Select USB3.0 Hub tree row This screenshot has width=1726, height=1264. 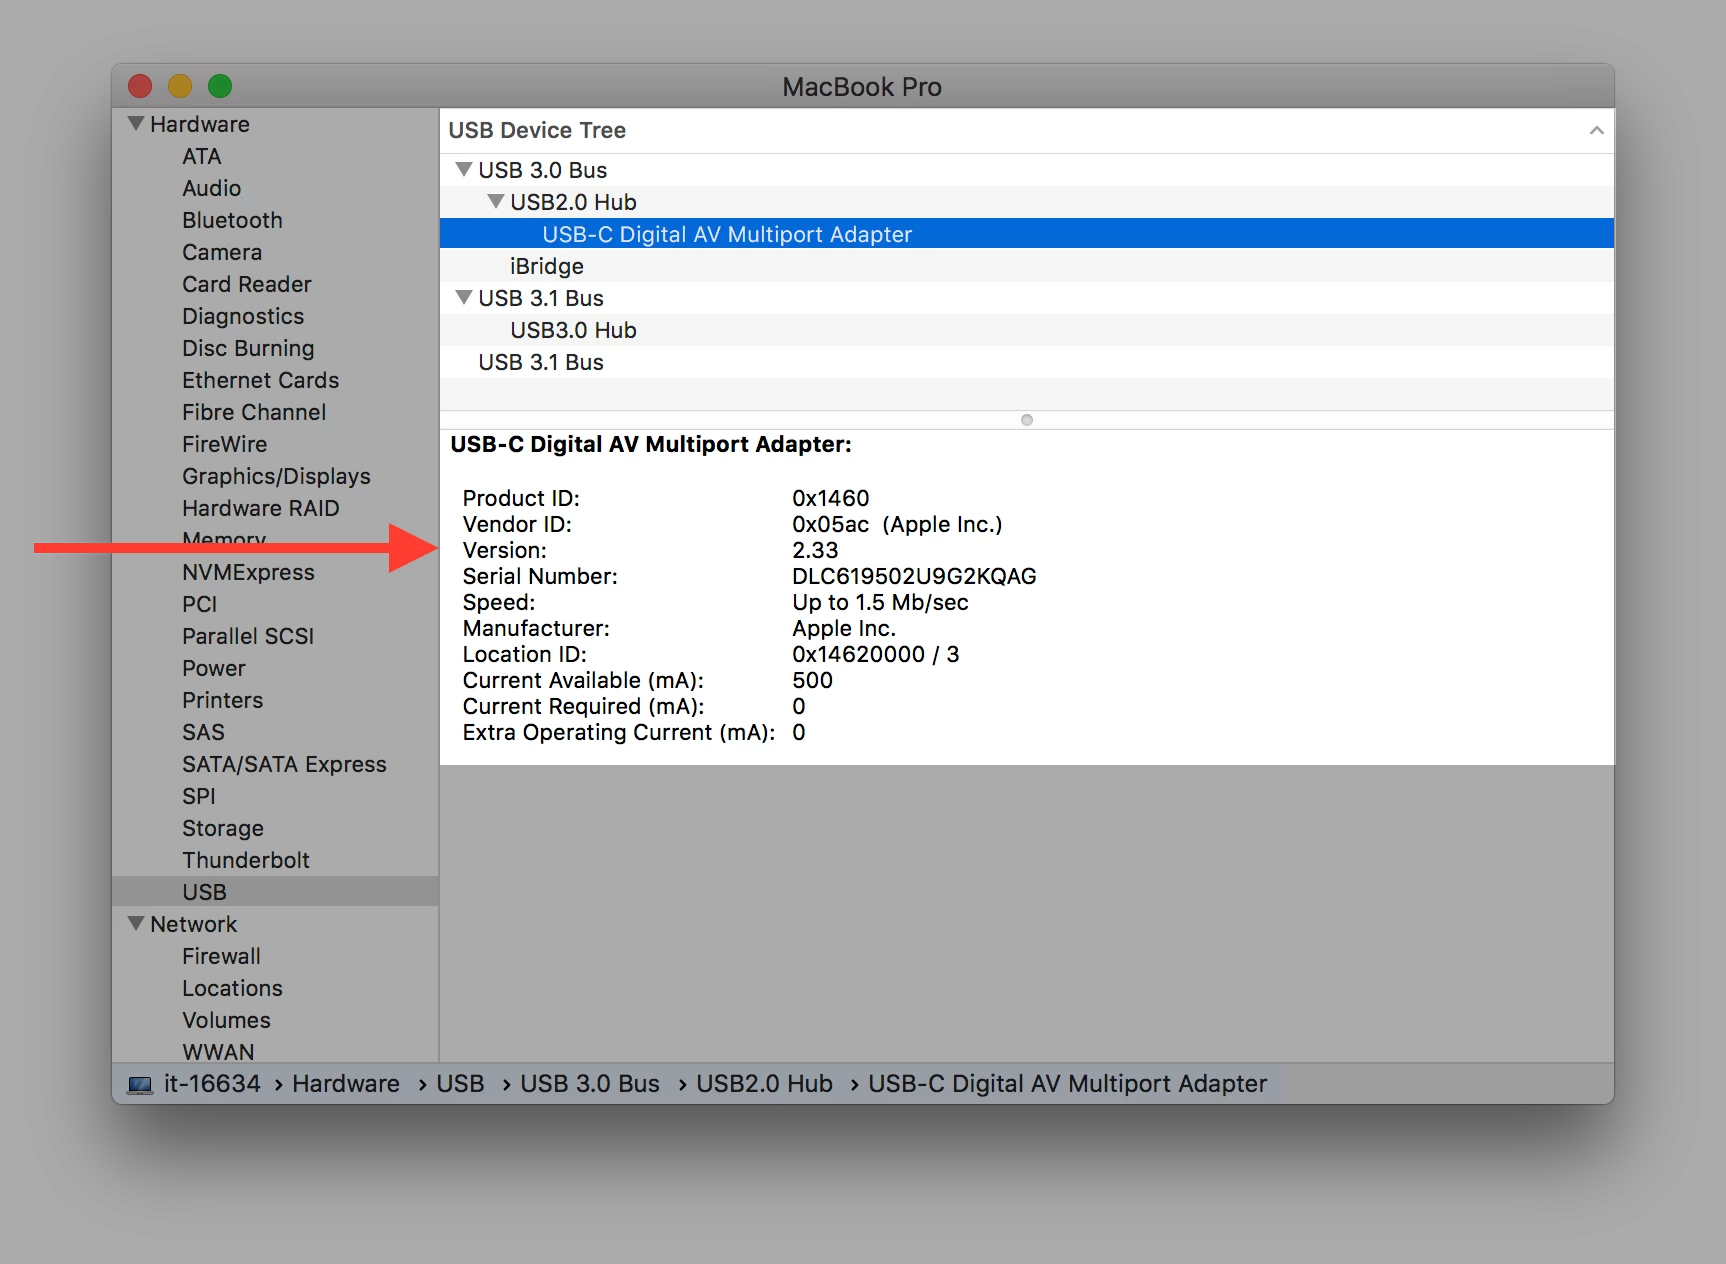click(1027, 330)
